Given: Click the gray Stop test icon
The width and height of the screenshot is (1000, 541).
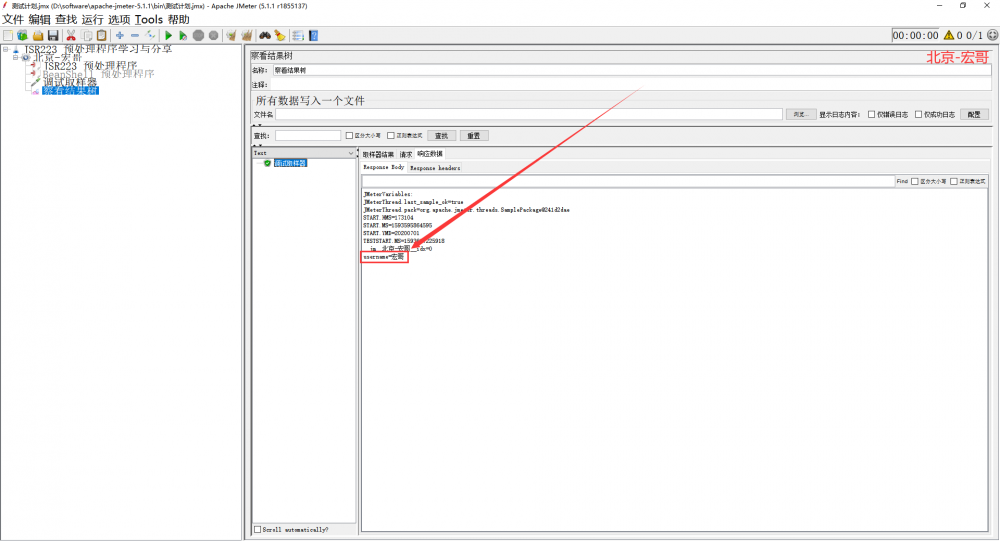Looking at the screenshot, I should (198, 36).
